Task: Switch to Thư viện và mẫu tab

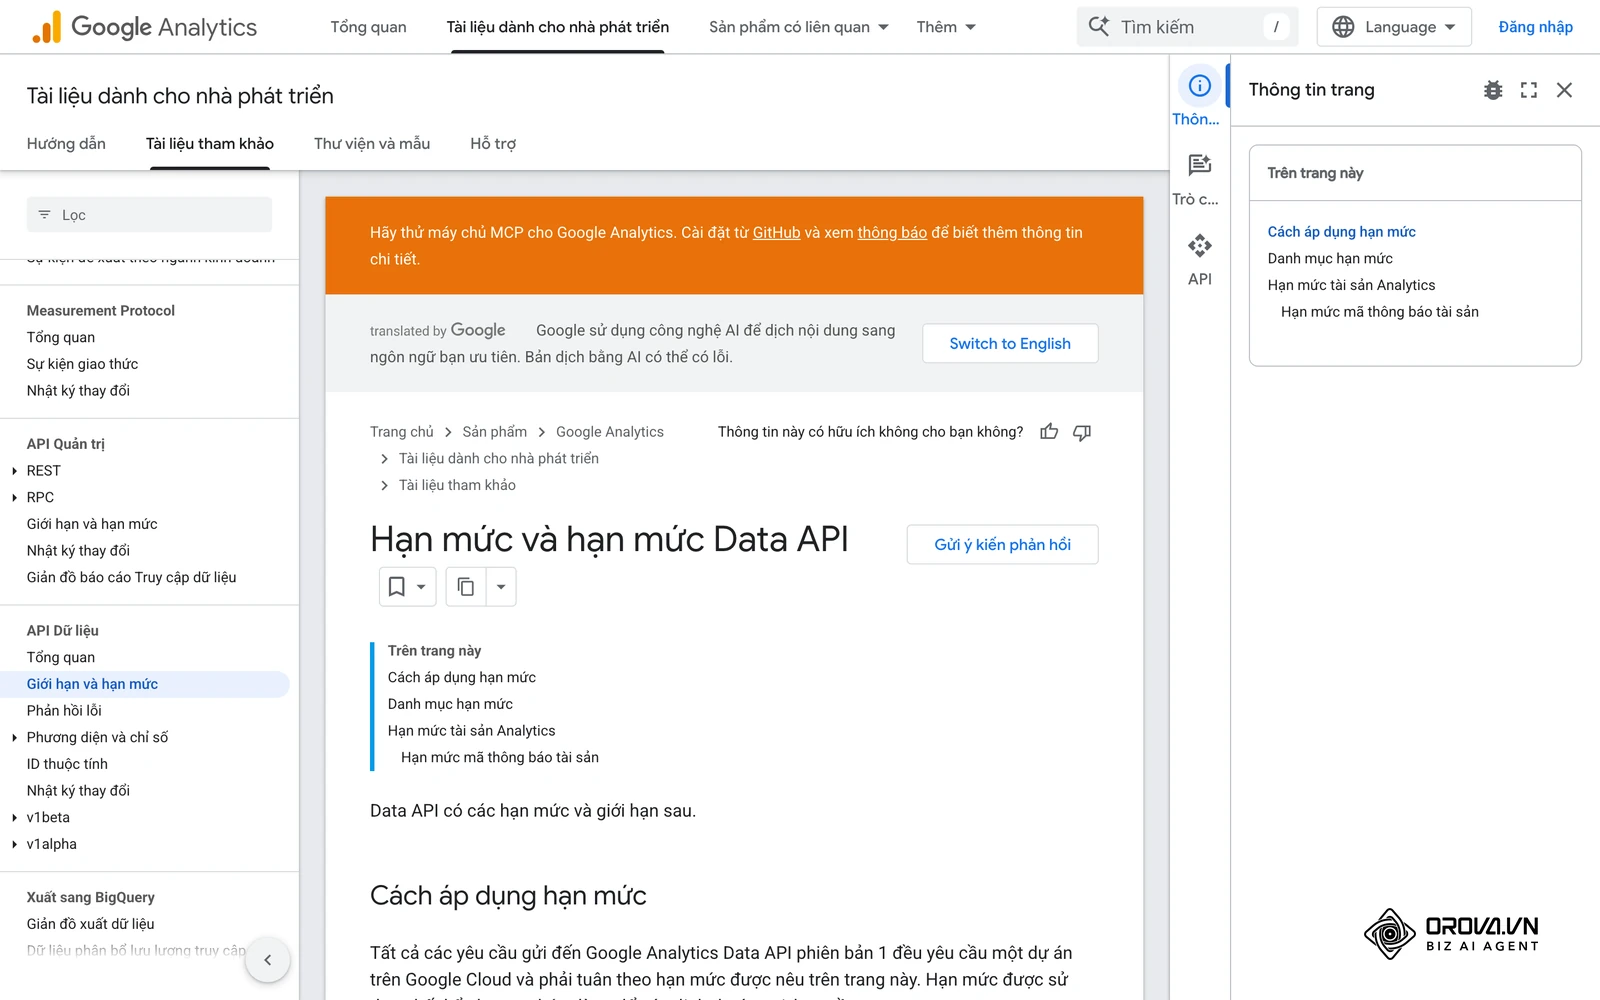Action: pyautogui.click(x=372, y=144)
